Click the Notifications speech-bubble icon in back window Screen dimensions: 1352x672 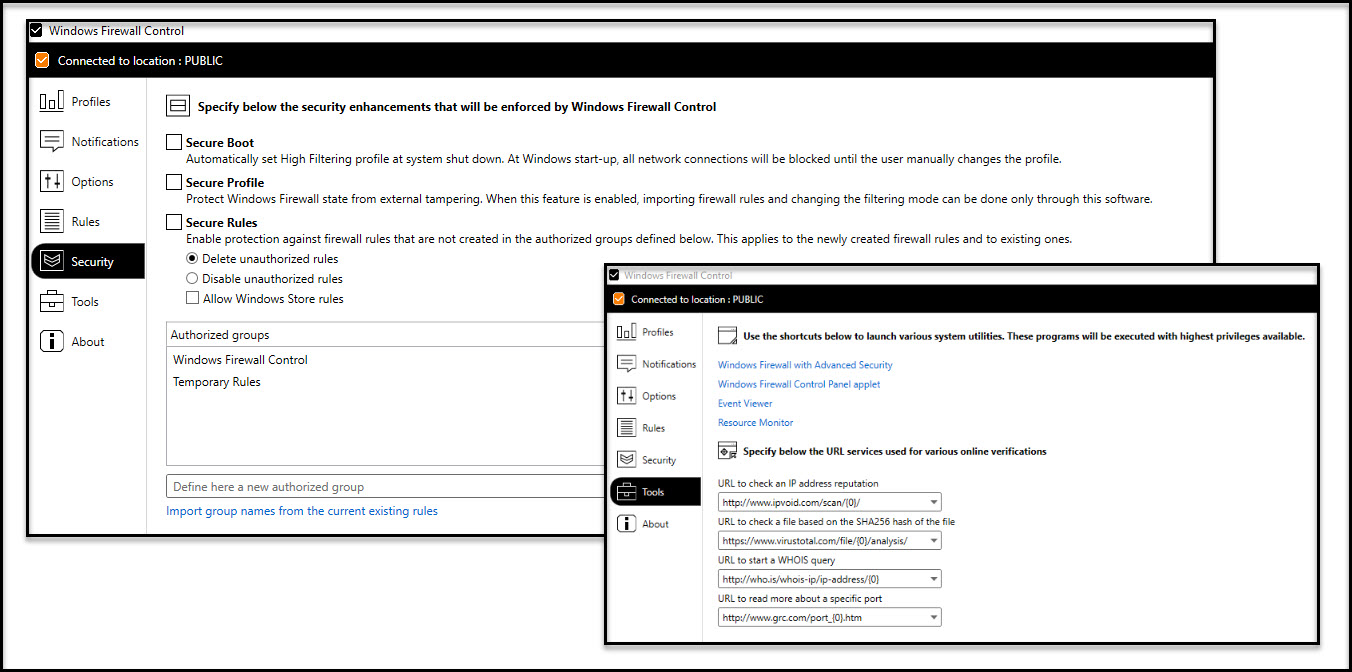(52, 141)
